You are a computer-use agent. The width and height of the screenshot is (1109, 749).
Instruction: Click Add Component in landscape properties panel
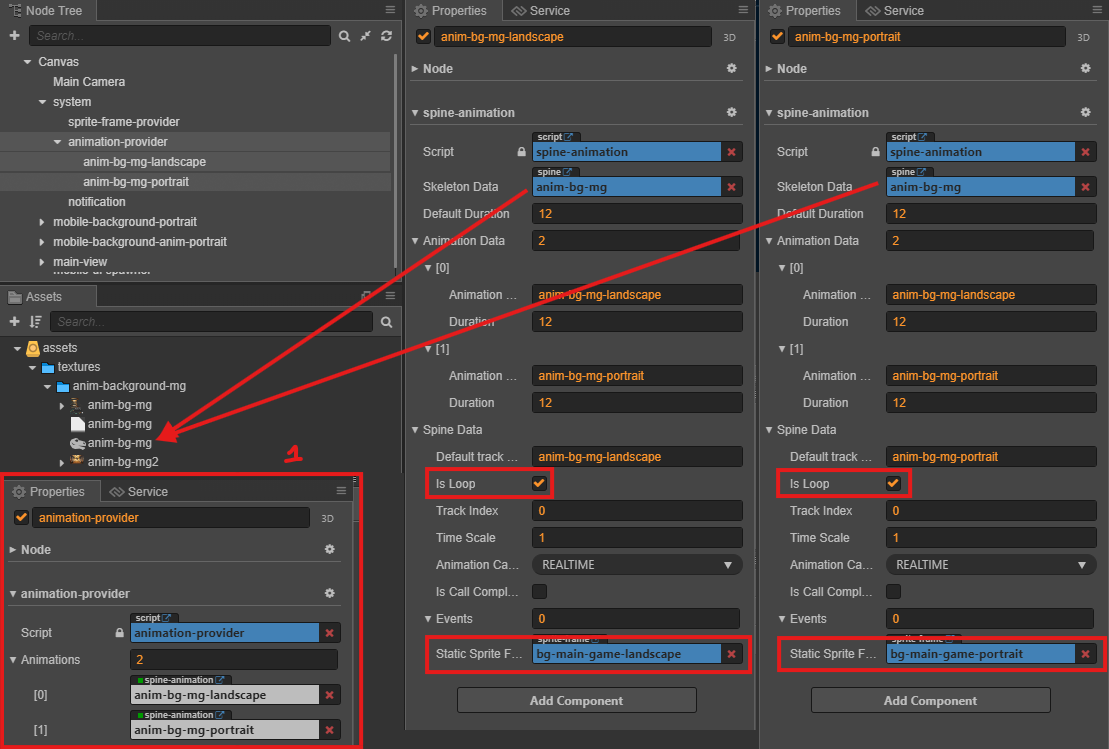point(576,701)
